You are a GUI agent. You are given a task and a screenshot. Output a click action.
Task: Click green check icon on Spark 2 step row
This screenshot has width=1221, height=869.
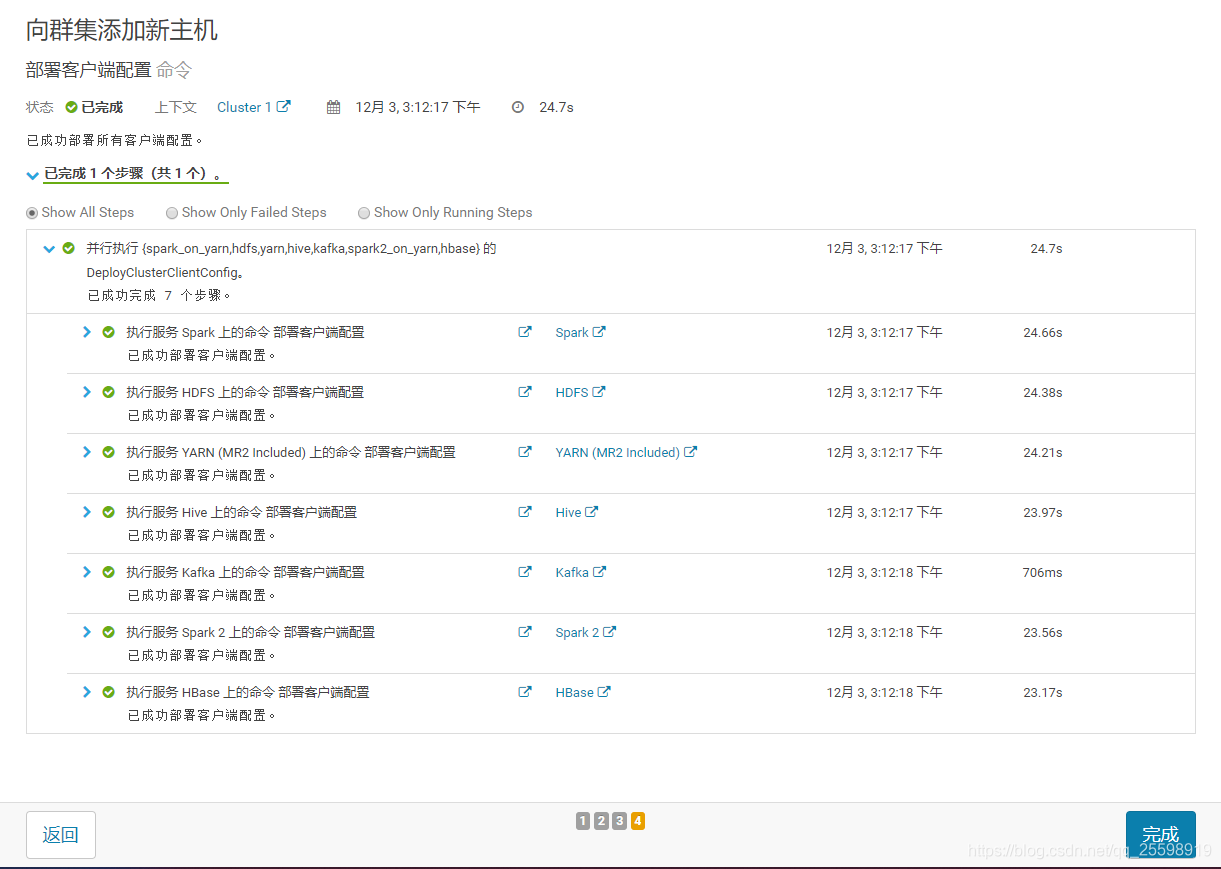[108, 632]
